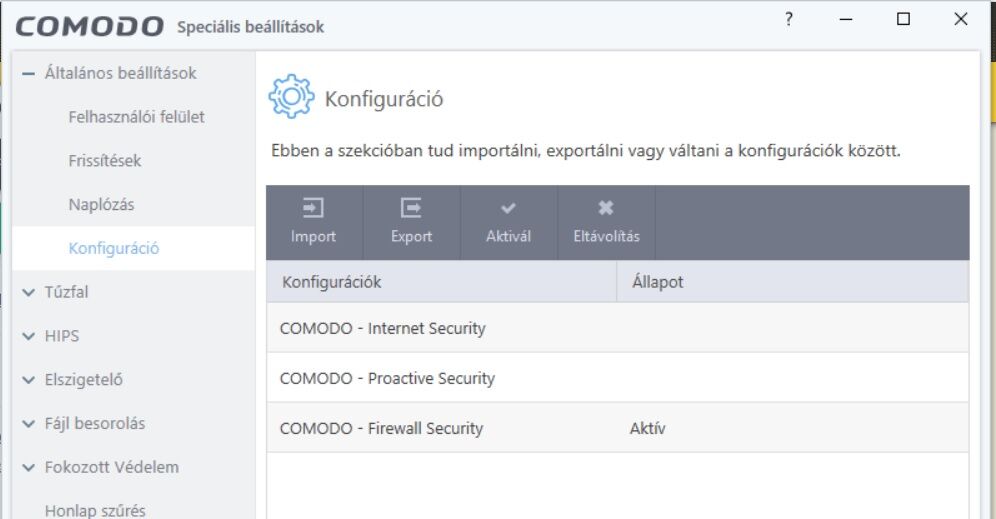Click the Aktív status cell

click(x=647, y=428)
